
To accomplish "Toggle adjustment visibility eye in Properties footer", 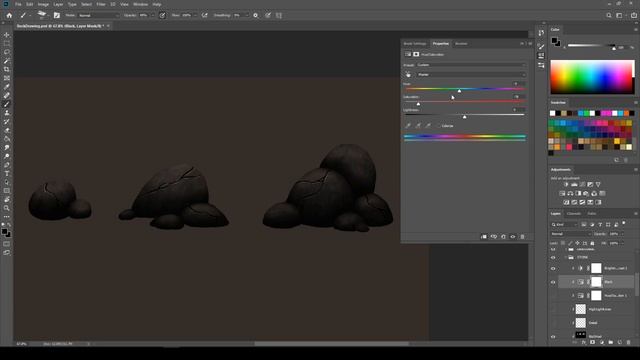I will (513, 237).
